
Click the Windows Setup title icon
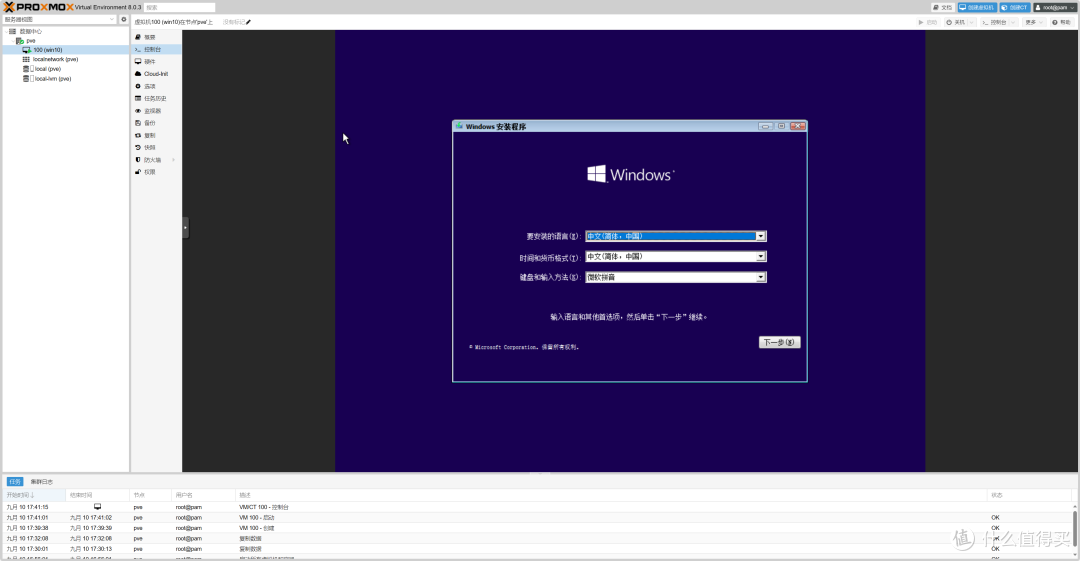(459, 126)
